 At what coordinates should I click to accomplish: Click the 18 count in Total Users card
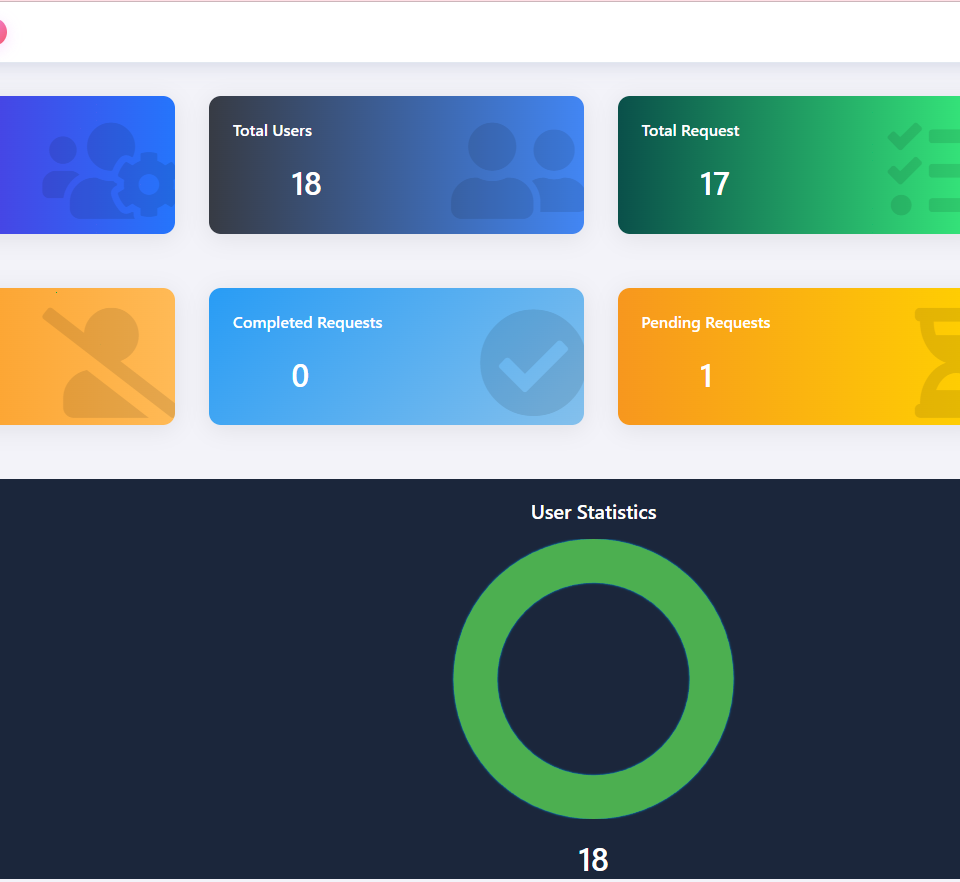click(306, 184)
